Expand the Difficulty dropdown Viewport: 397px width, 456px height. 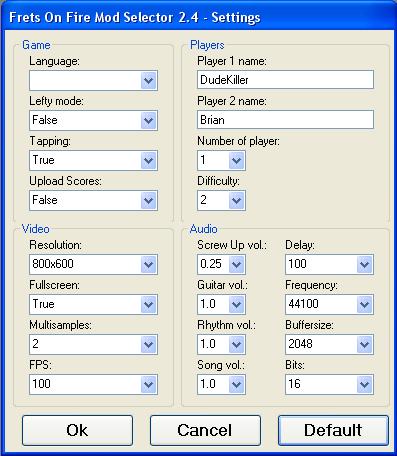coord(221,200)
